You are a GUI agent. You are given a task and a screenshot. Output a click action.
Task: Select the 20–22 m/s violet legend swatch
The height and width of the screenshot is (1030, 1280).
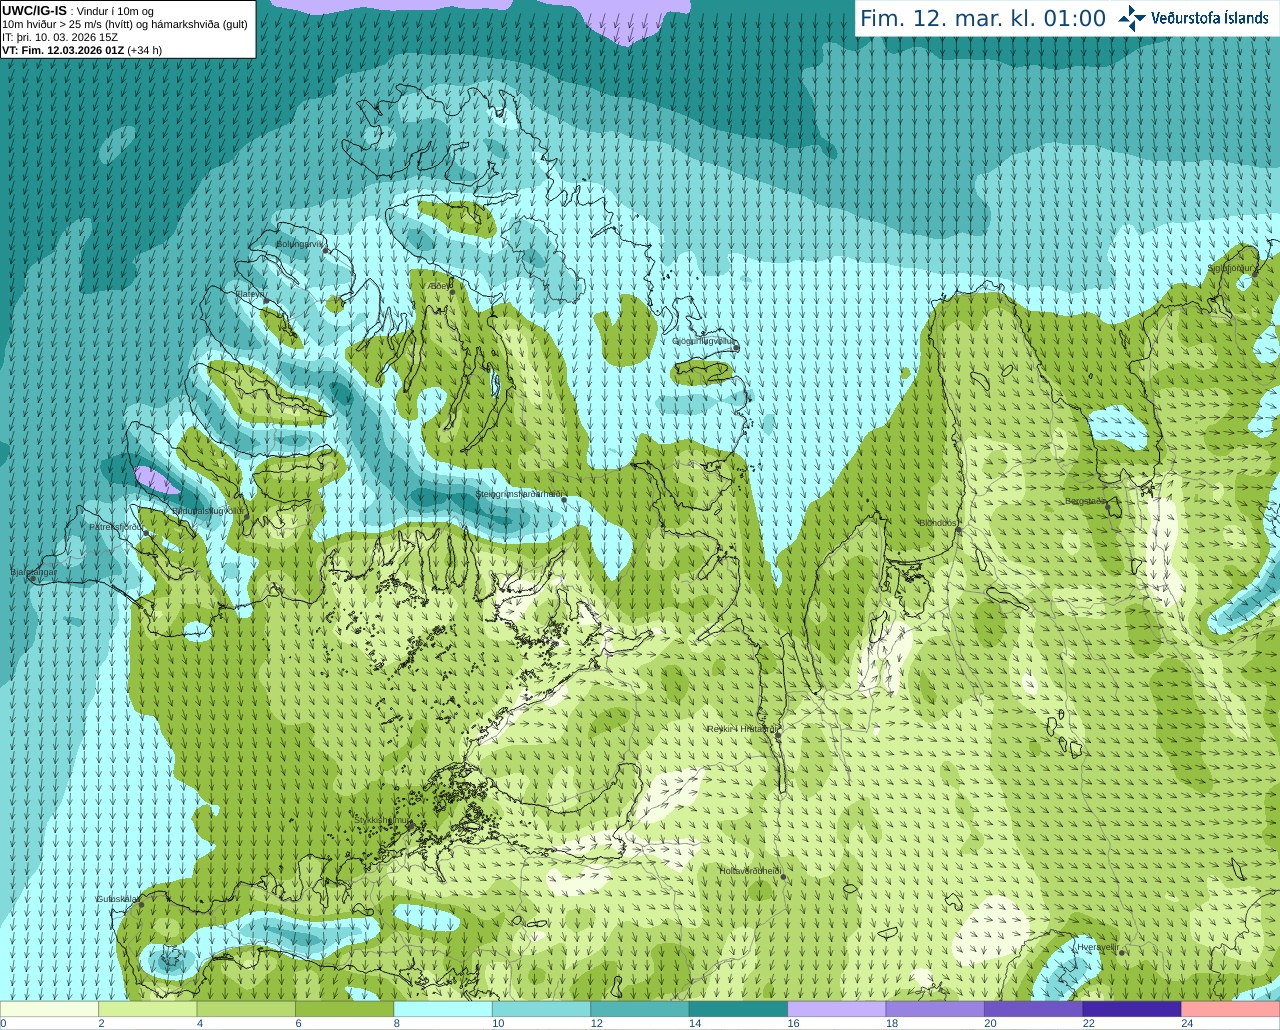[1034, 1009]
